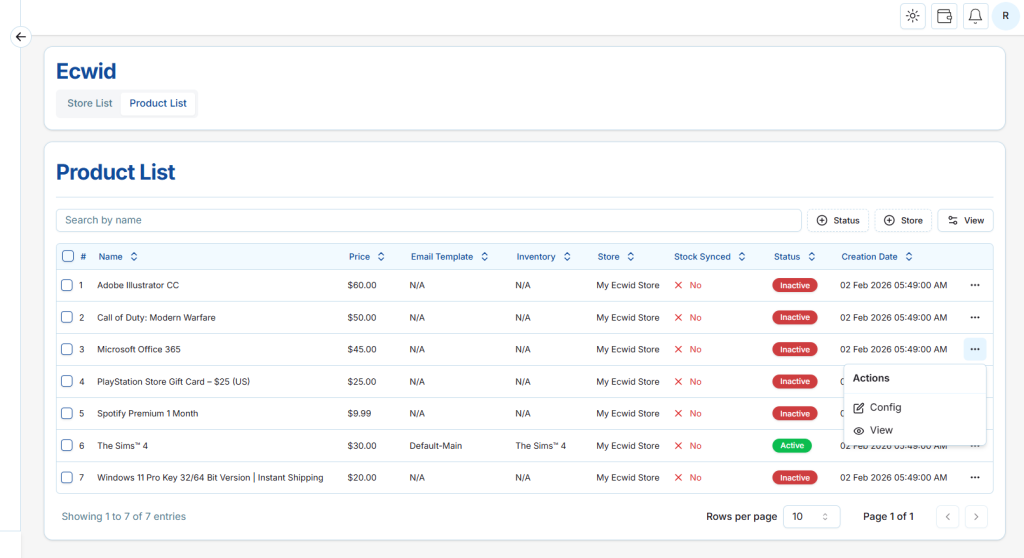Focus the Search by name field

[428, 220]
